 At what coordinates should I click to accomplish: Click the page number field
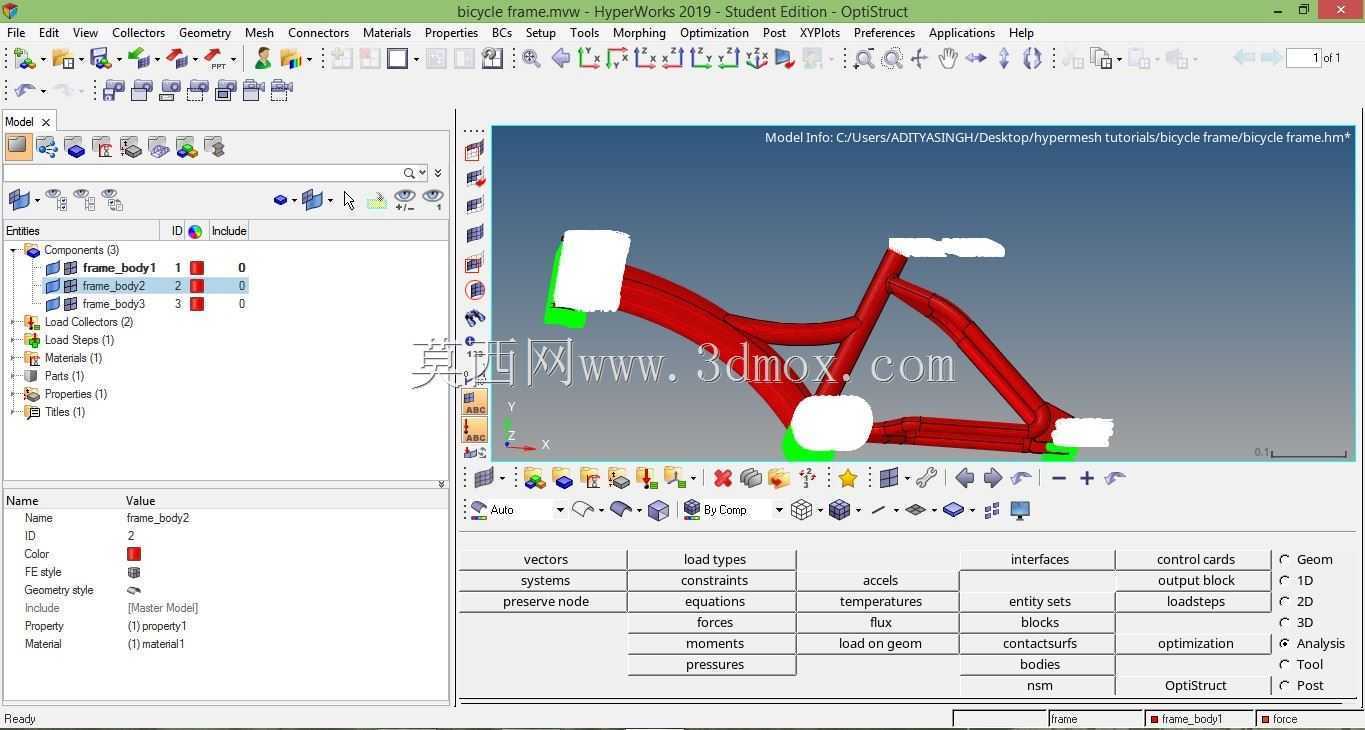(1302, 58)
